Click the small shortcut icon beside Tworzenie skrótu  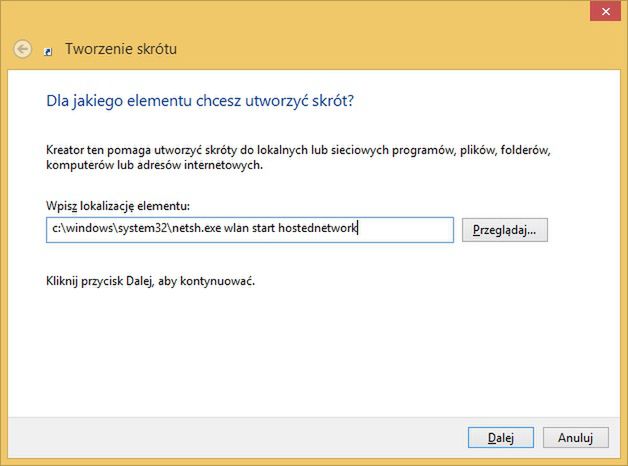[x=48, y=52]
